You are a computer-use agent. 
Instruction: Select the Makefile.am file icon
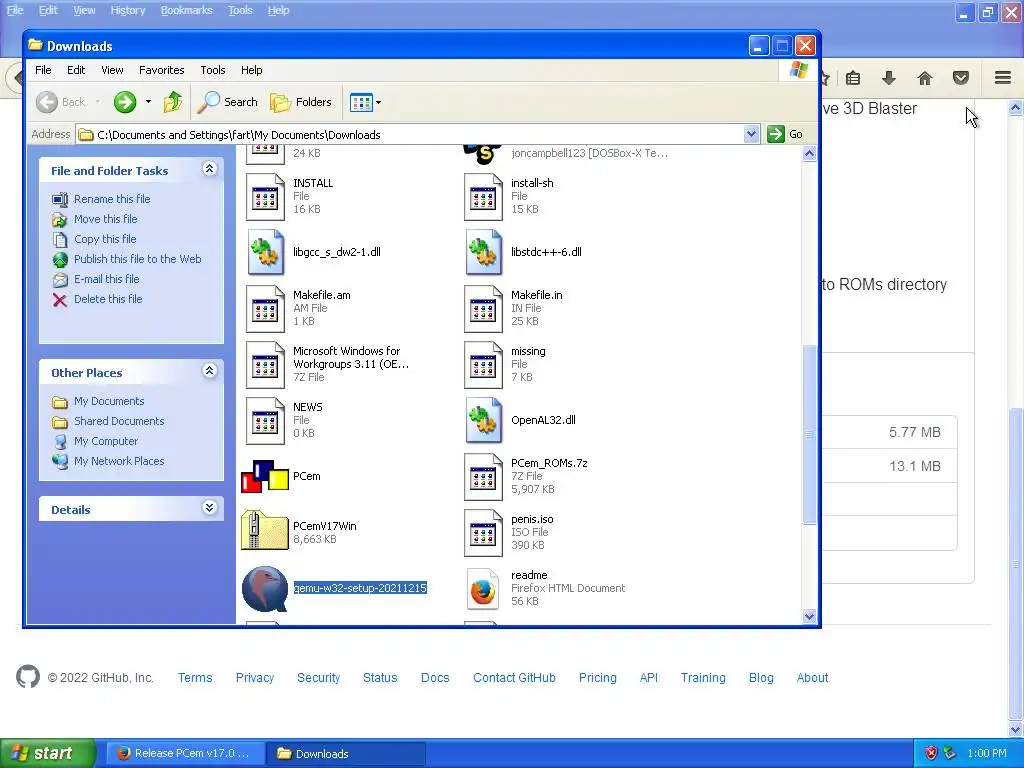[x=265, y=308]
